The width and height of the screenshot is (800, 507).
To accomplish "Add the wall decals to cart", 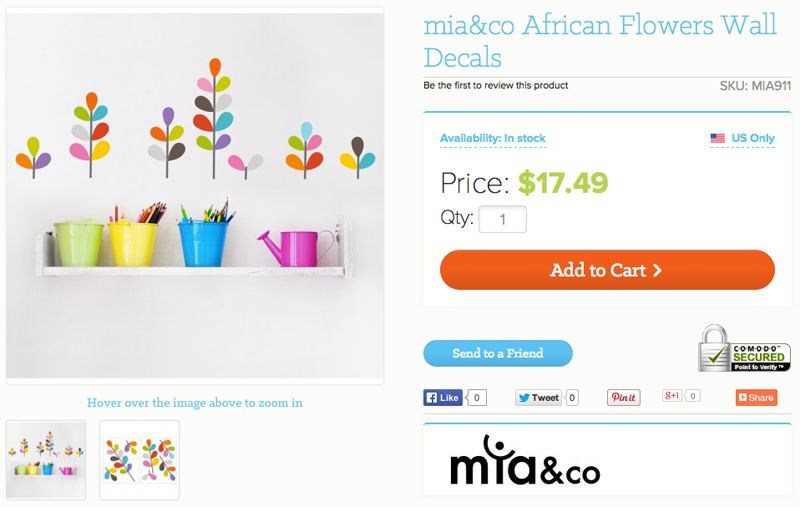I will (607, 270).
